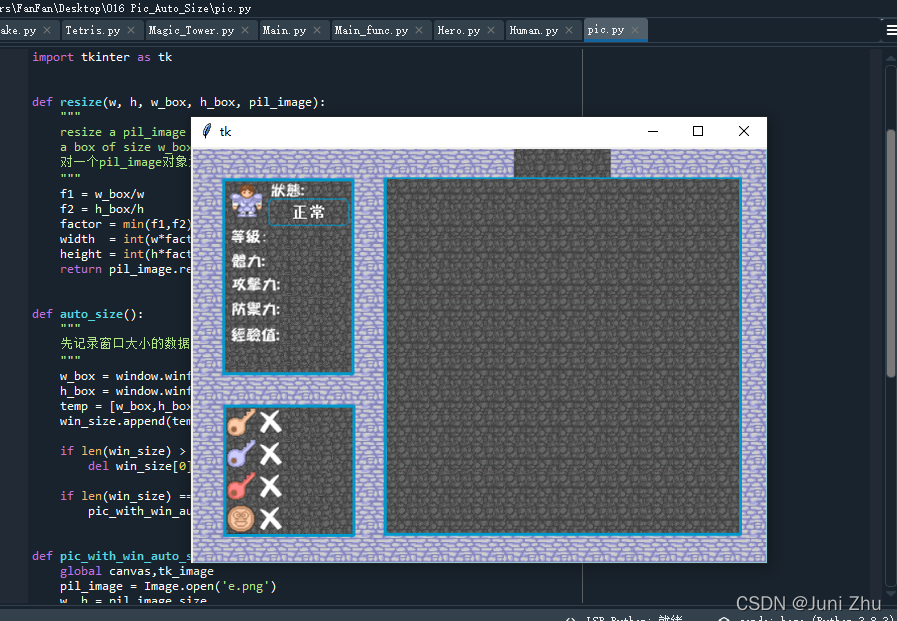
Task: Switch to the Main_func.py tab
Action: point(372,30)
